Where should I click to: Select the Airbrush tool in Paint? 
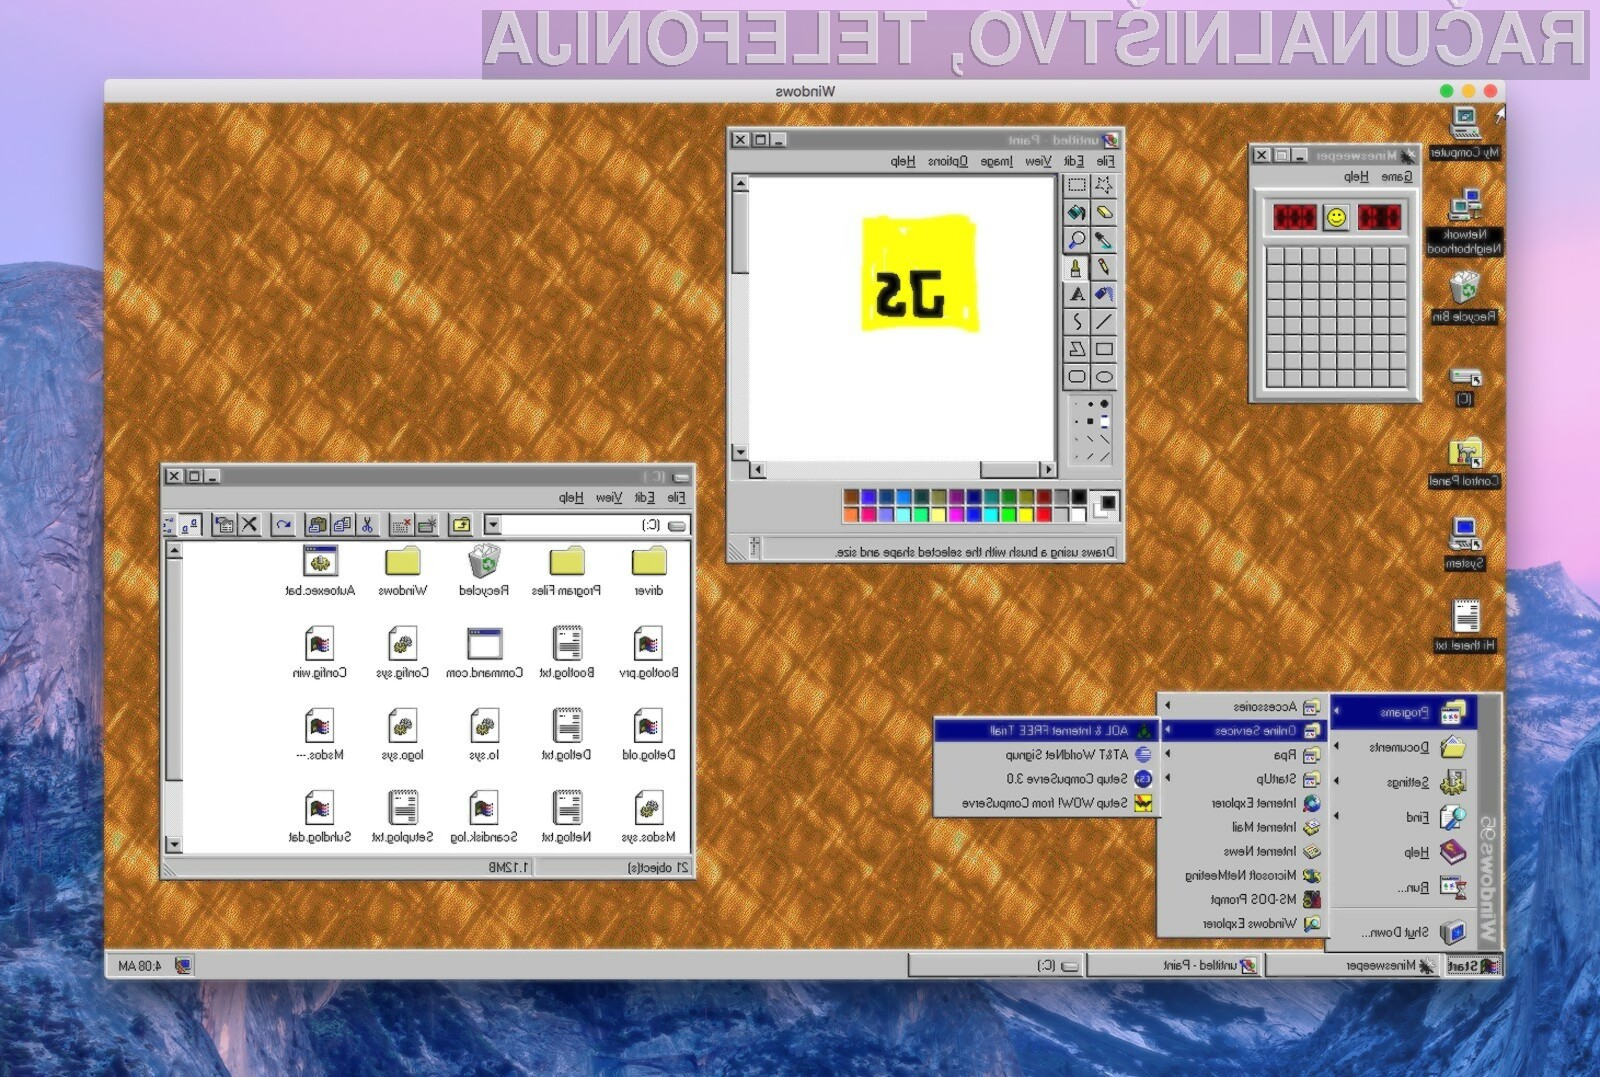[1105, 294]
